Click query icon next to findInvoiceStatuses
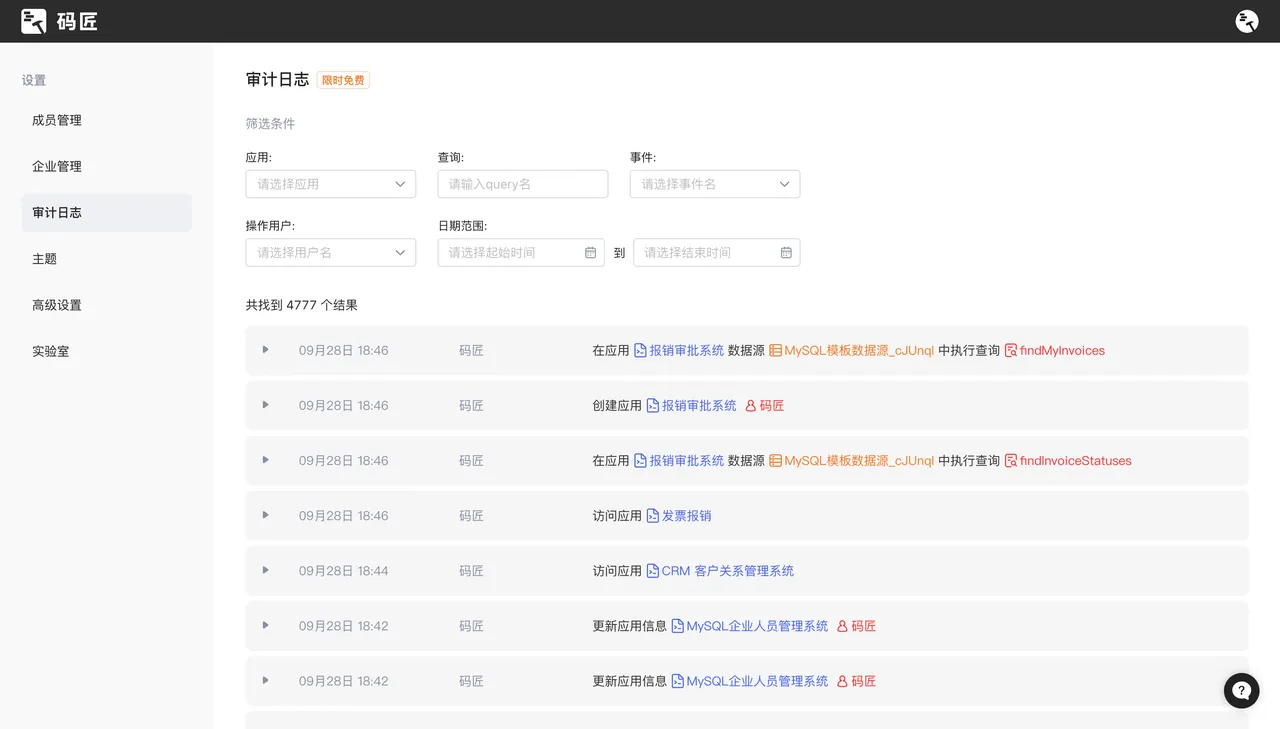Viewport: 1280px width, 729px height. (1011, 461)
